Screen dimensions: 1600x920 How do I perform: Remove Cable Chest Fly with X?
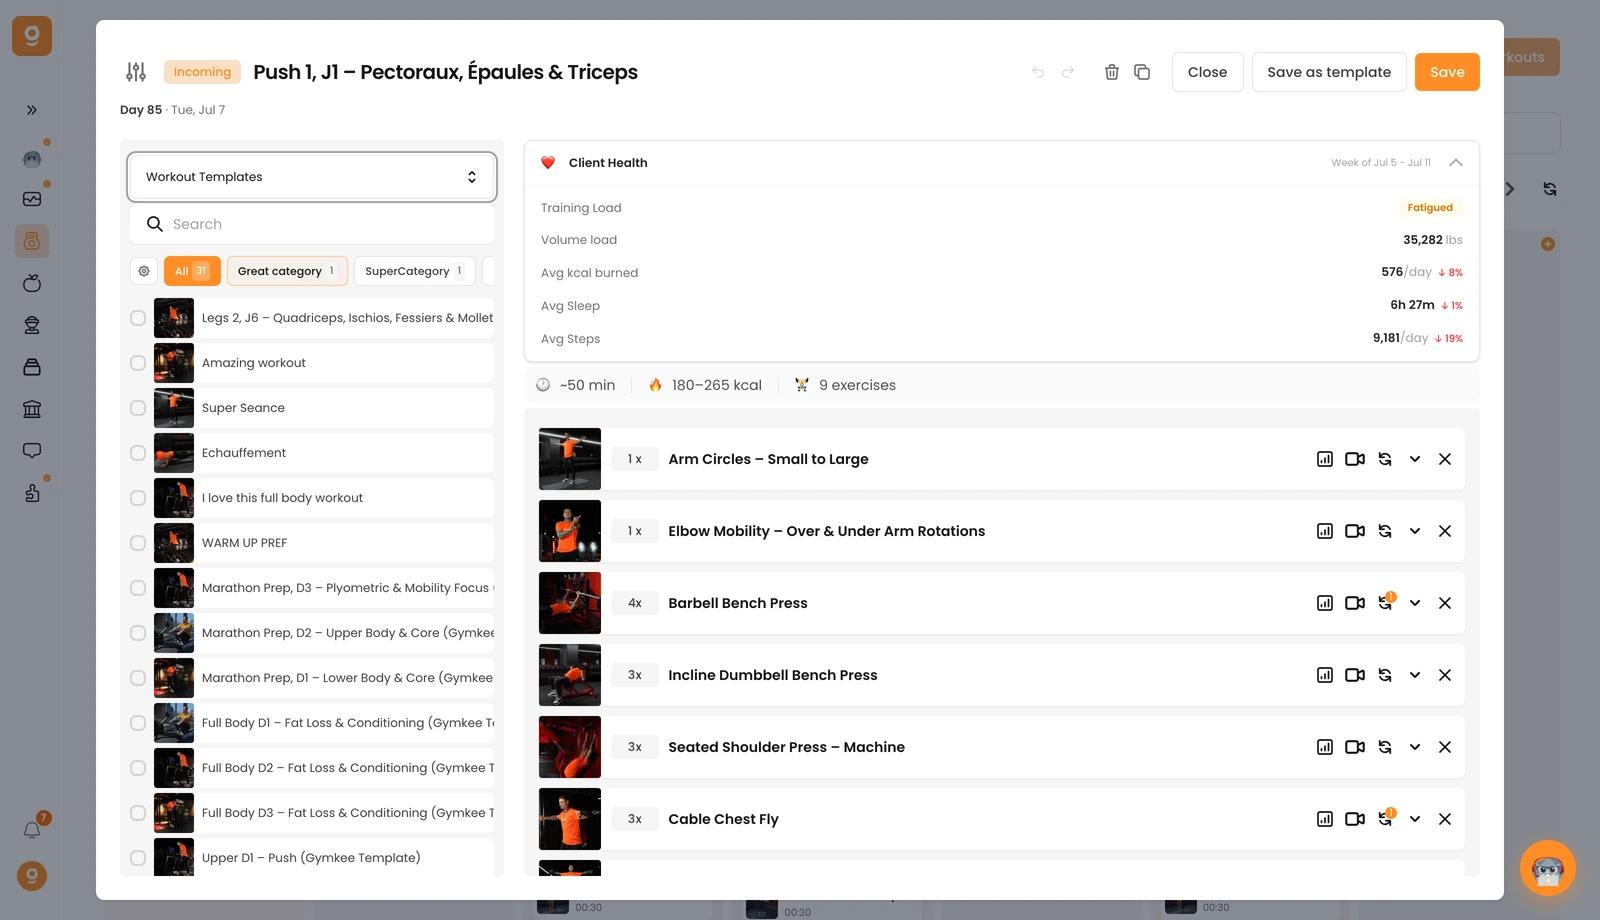point(1445,819)
